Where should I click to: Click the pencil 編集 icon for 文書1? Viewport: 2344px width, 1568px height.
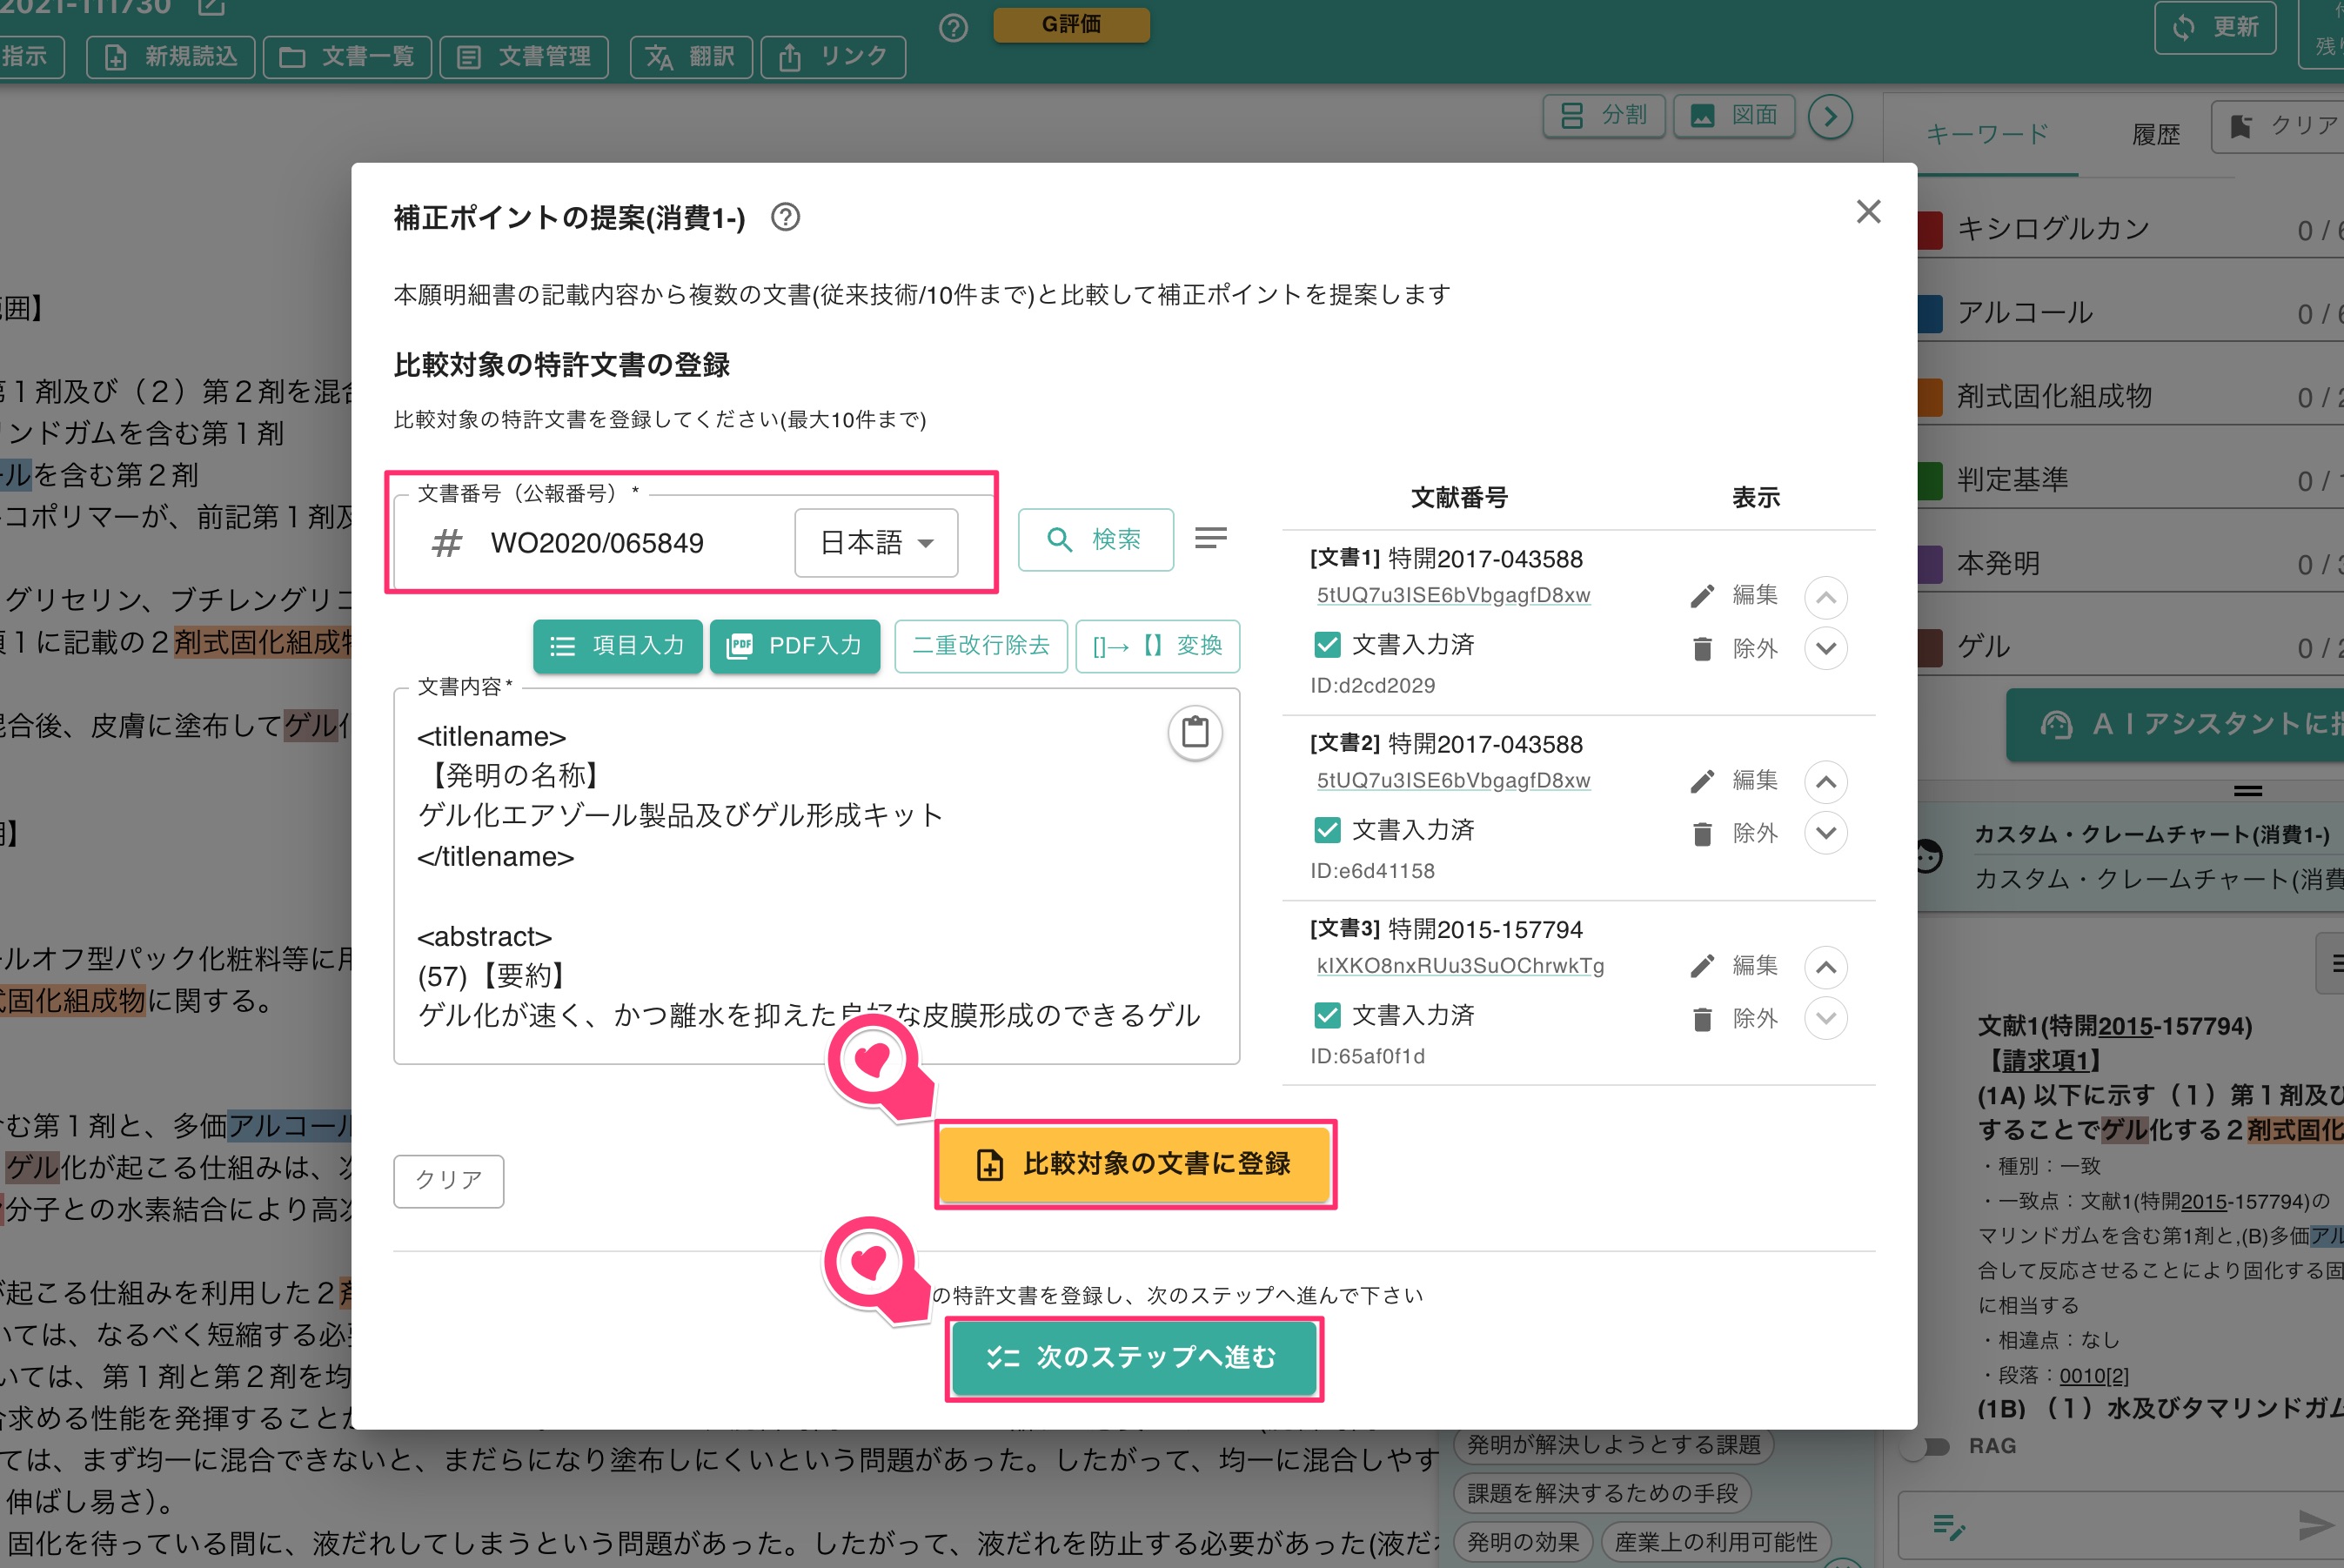click(x=1702, y=596)
